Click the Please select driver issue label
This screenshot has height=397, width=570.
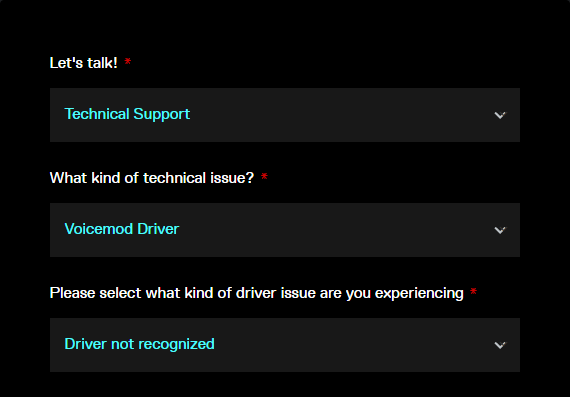click(x=257, y=293)
